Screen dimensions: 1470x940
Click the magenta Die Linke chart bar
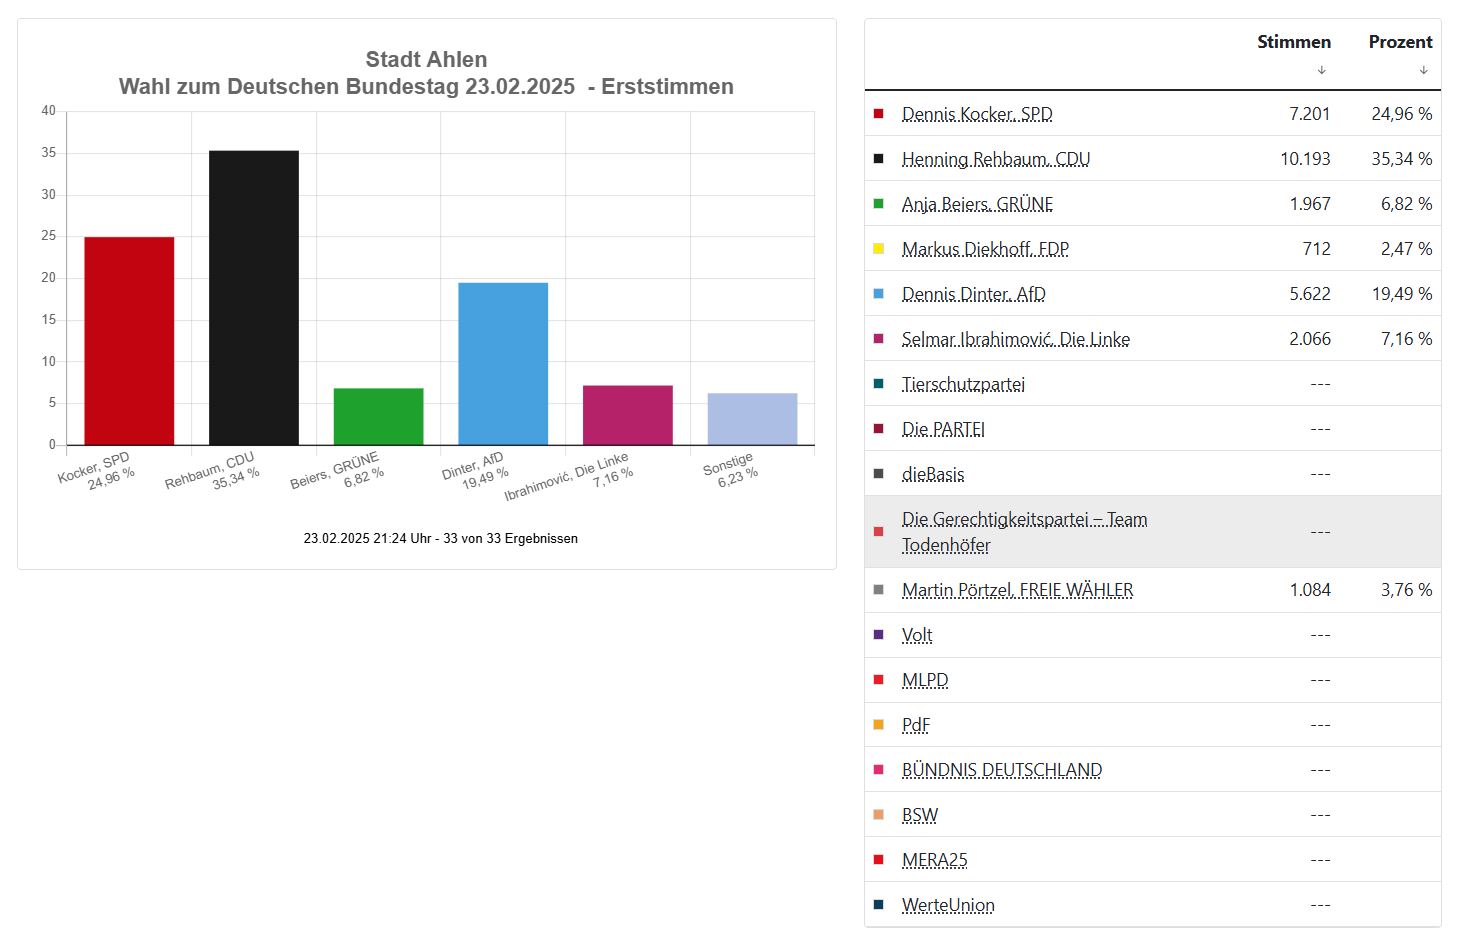(x=628, y=415)
